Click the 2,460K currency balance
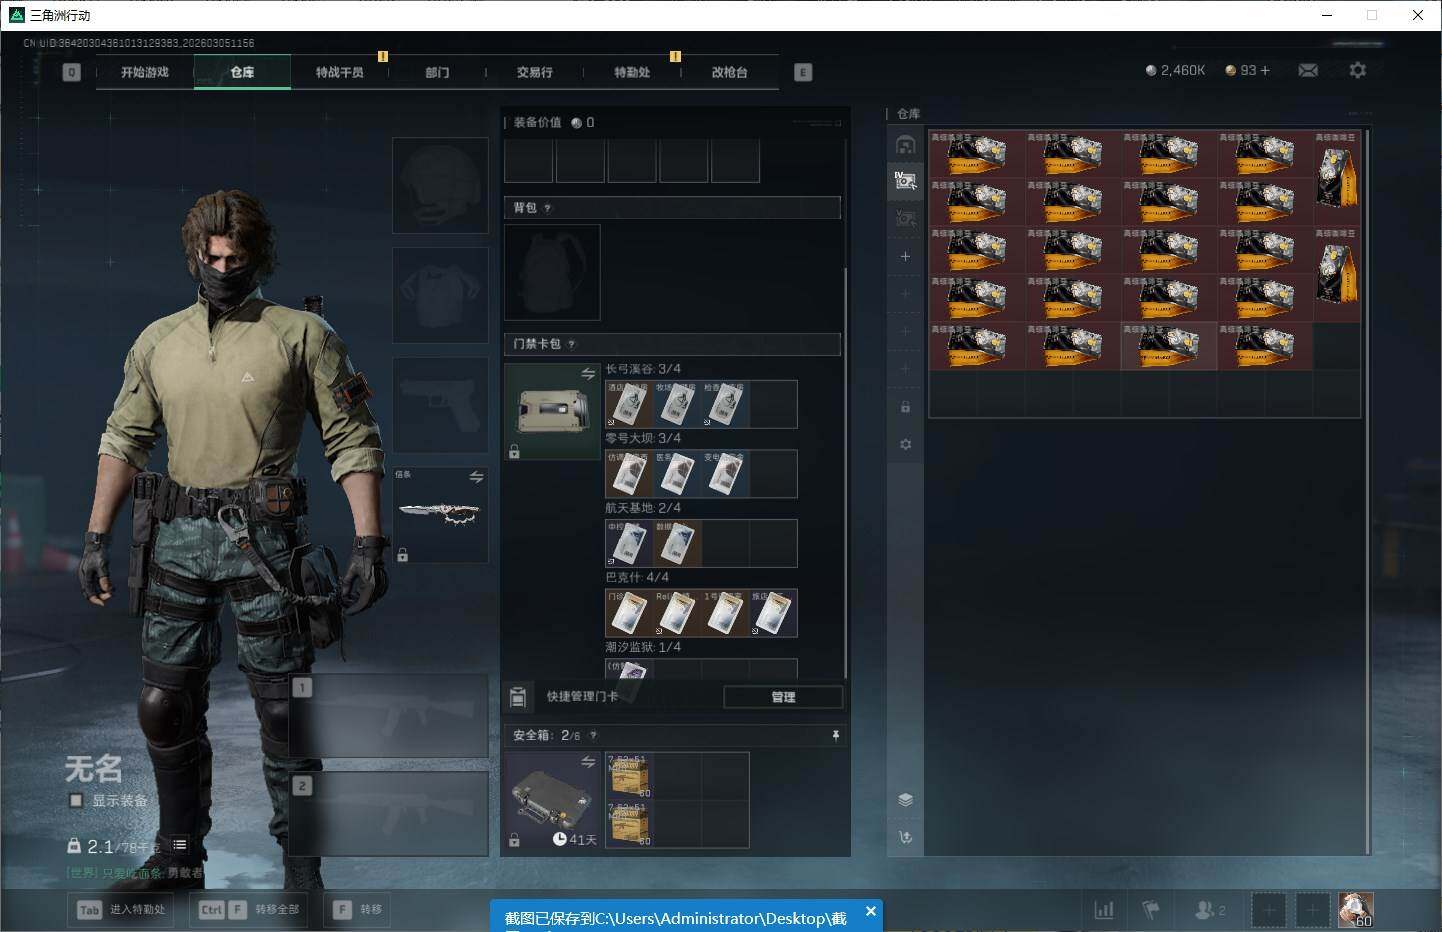The image size is (1442, 932). (1175, 70)
